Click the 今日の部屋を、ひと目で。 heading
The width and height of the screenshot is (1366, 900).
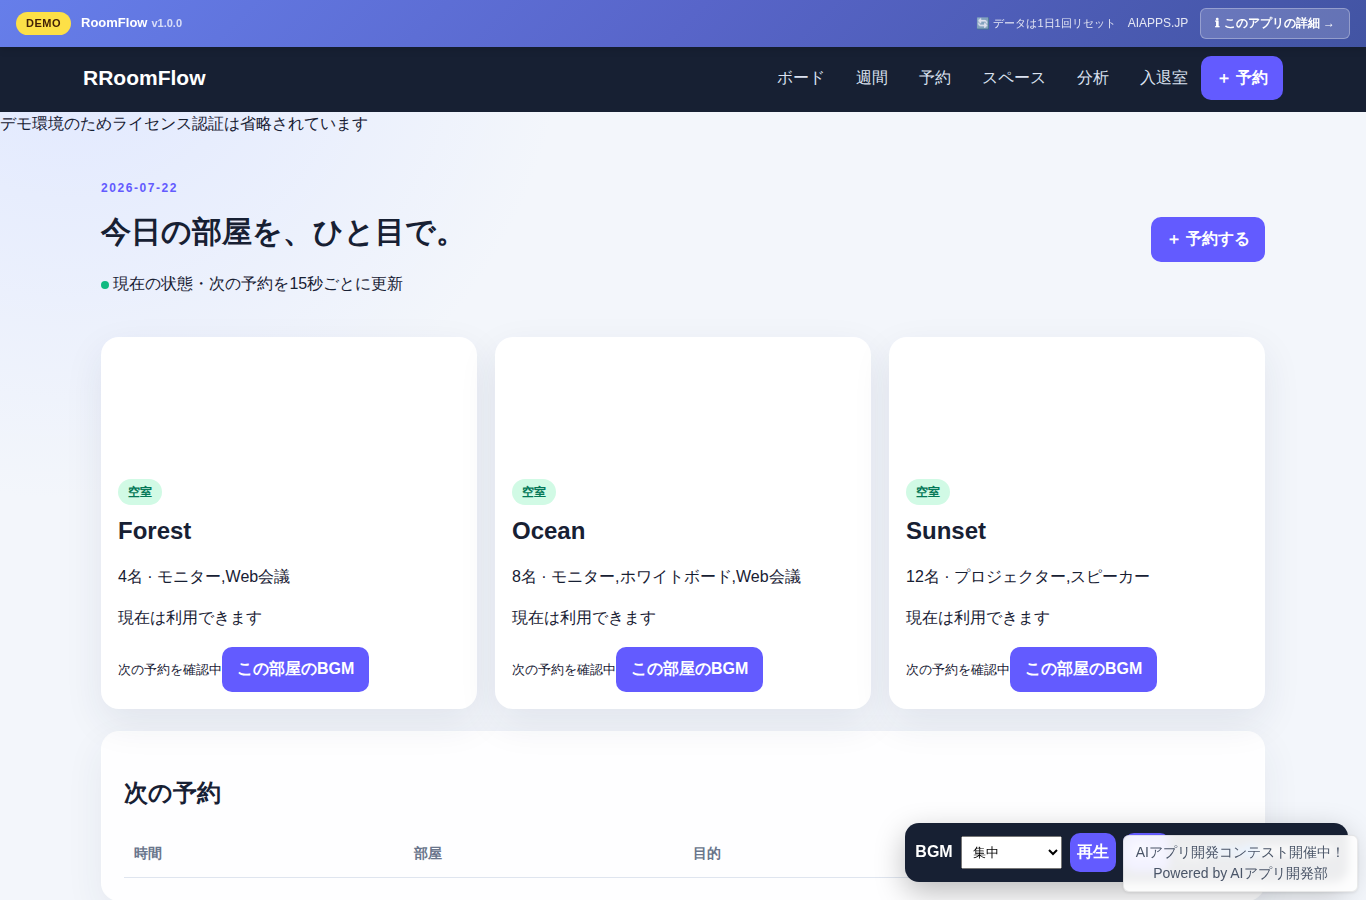tap(281, 233)
